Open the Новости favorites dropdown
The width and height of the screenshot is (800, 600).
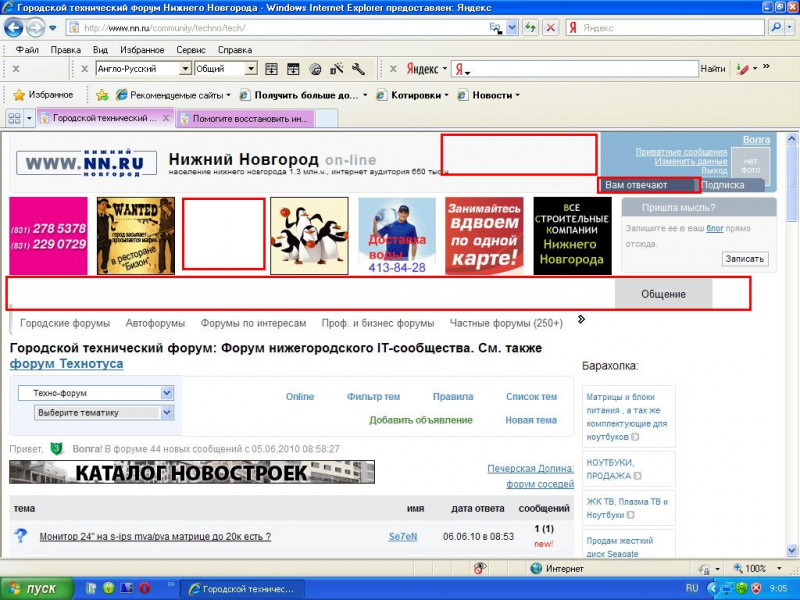click(488, 95)
